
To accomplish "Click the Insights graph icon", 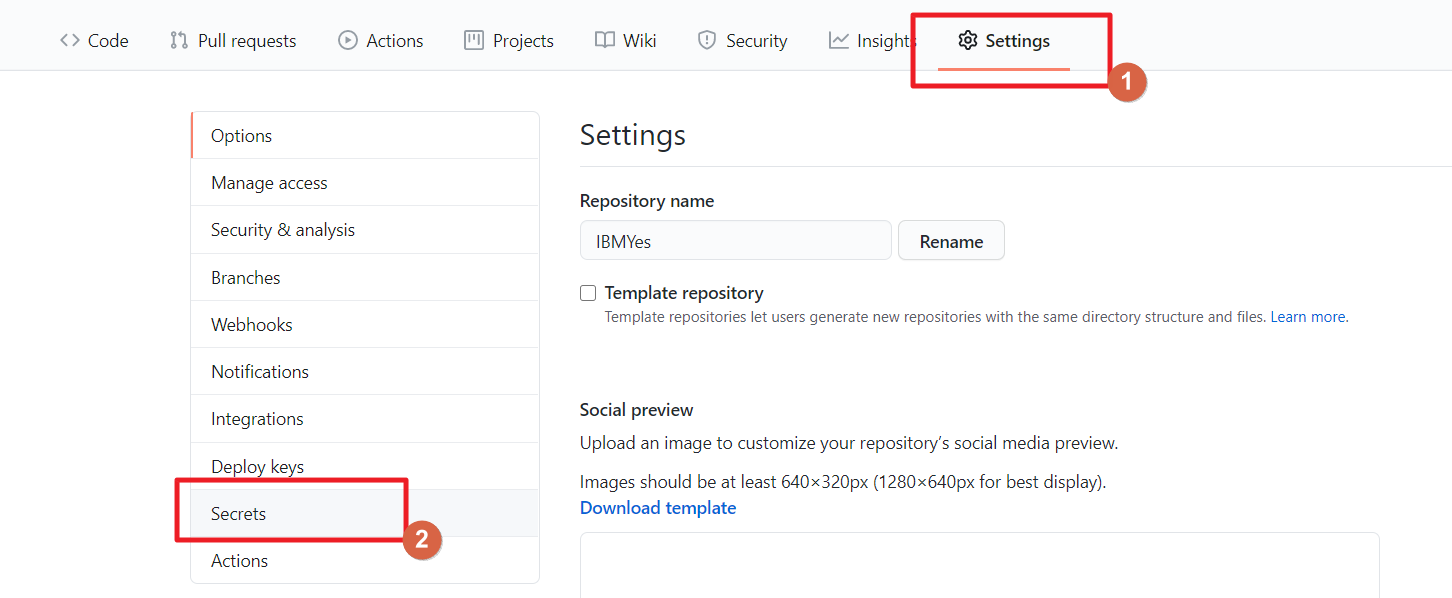I will click(x=838, y=41).
